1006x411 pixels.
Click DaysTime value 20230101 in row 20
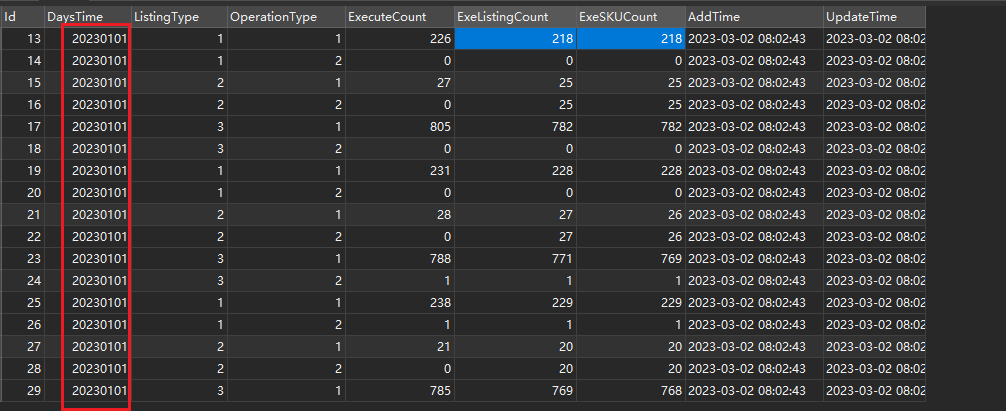coord(88,192)
